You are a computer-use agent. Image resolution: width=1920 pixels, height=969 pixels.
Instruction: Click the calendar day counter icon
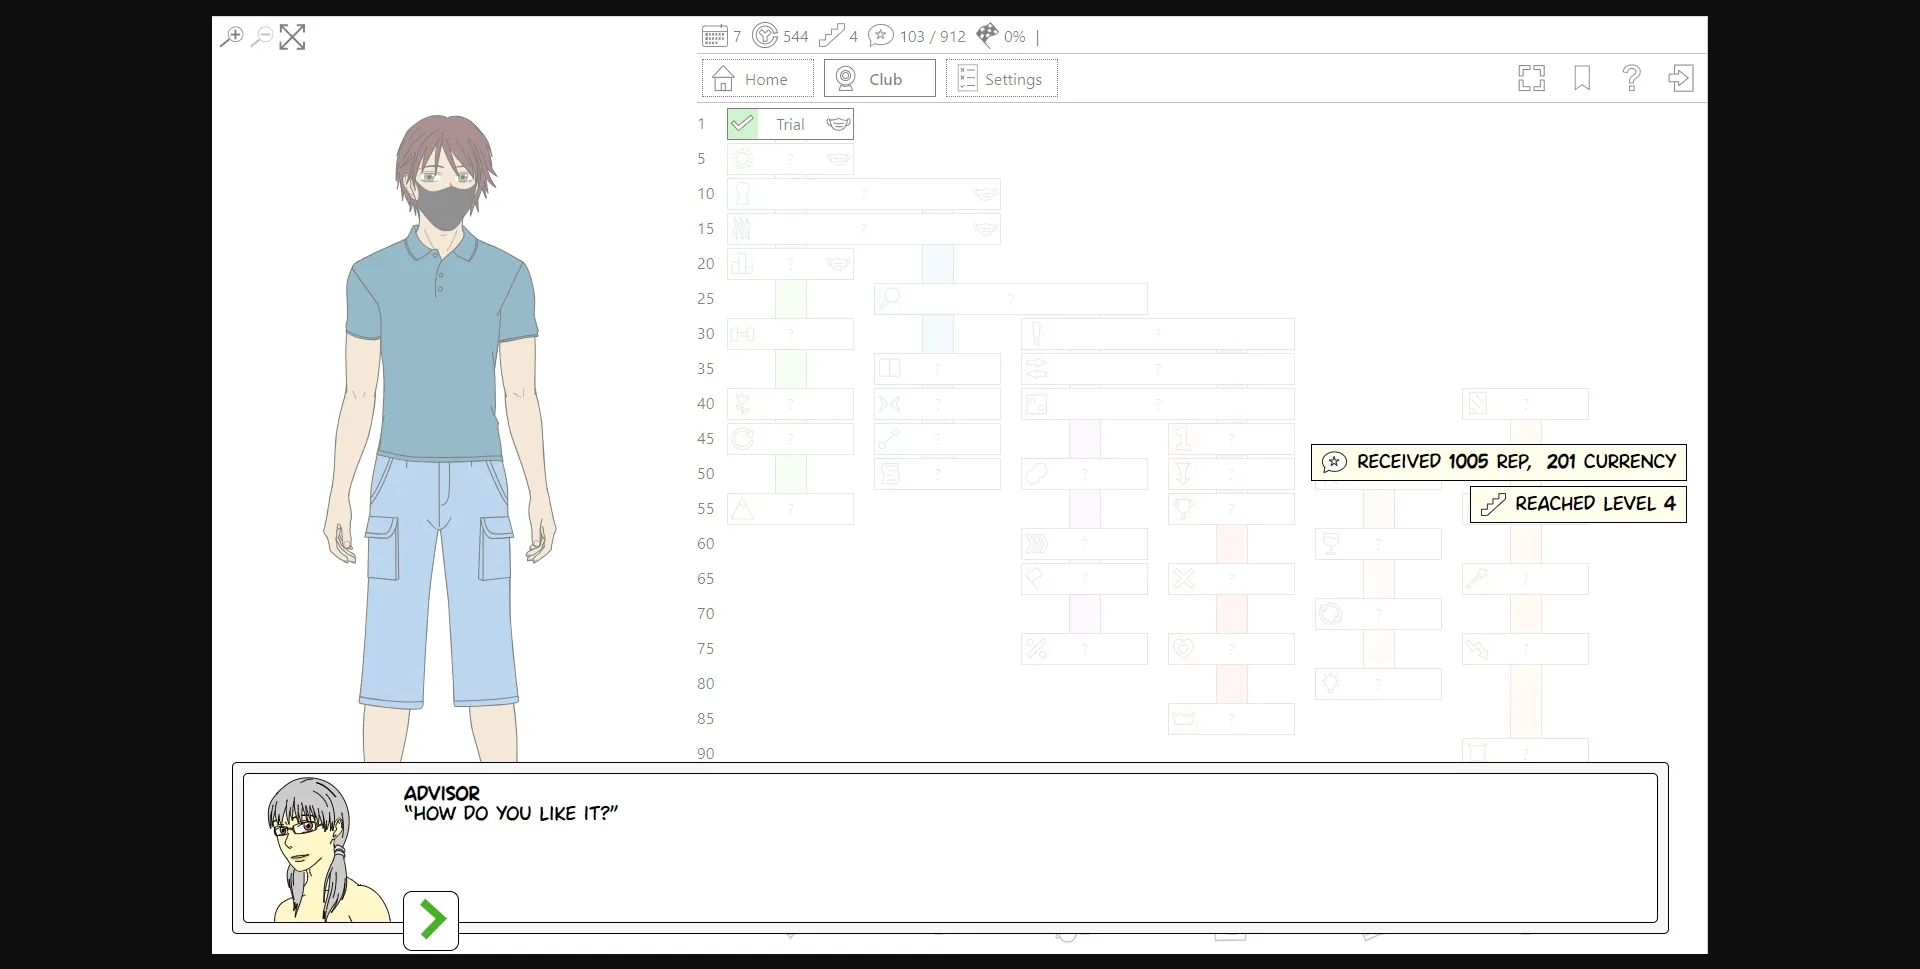click(714, 36)
